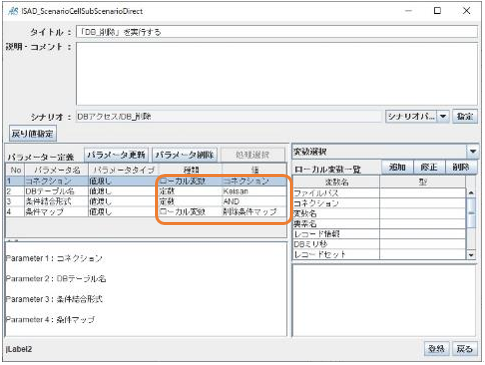Click inside the 説明・コメント text area

point(277,74)
